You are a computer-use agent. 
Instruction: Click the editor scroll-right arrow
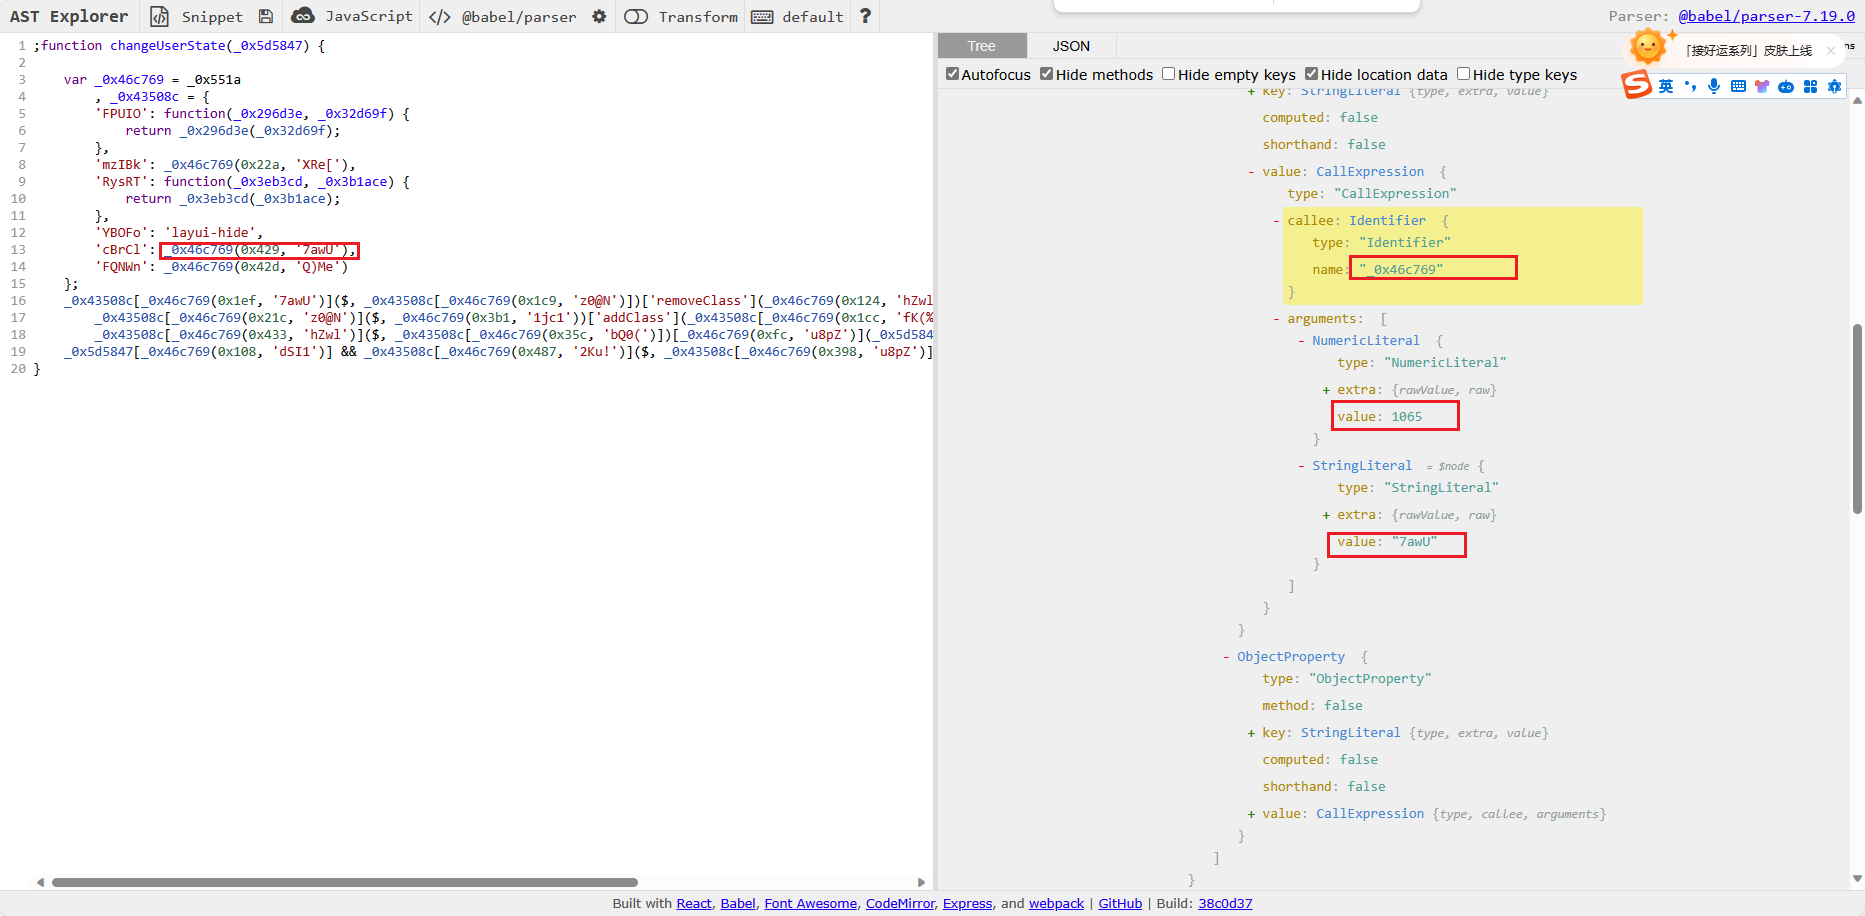click(922, 882)
